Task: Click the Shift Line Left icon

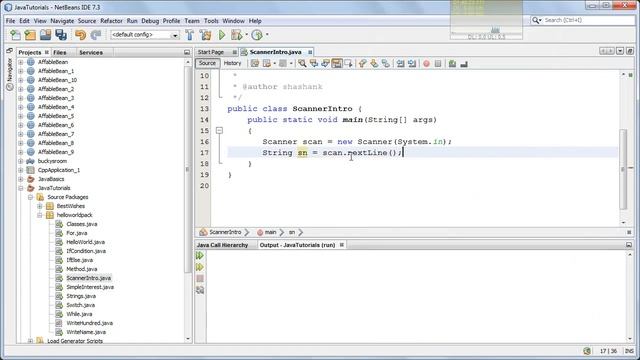Action: tap(400, 64)
